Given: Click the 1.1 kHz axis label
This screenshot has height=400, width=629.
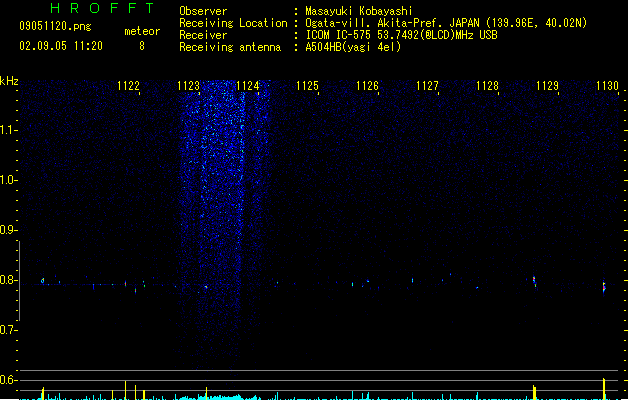Looking at the screenshot, I should pyautogui.click(x=8, y=130).
